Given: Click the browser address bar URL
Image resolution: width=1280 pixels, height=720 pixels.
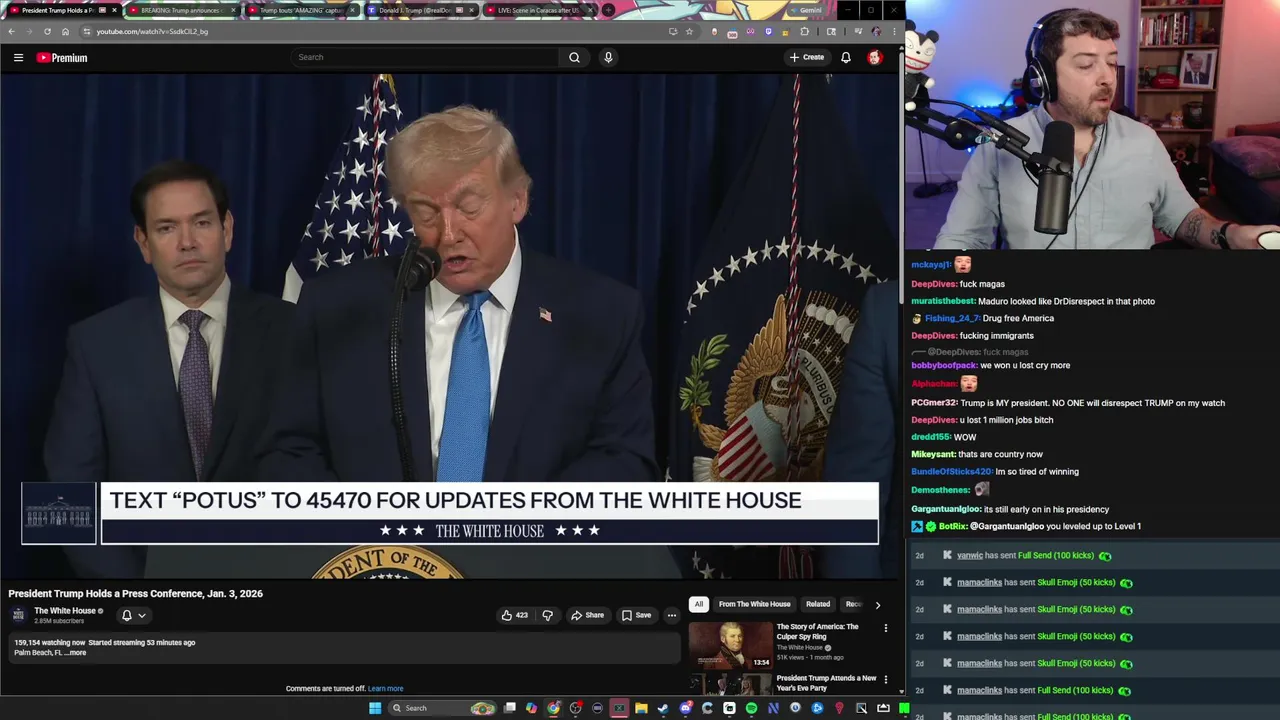Looking at the screenshot, I should 152,31.
